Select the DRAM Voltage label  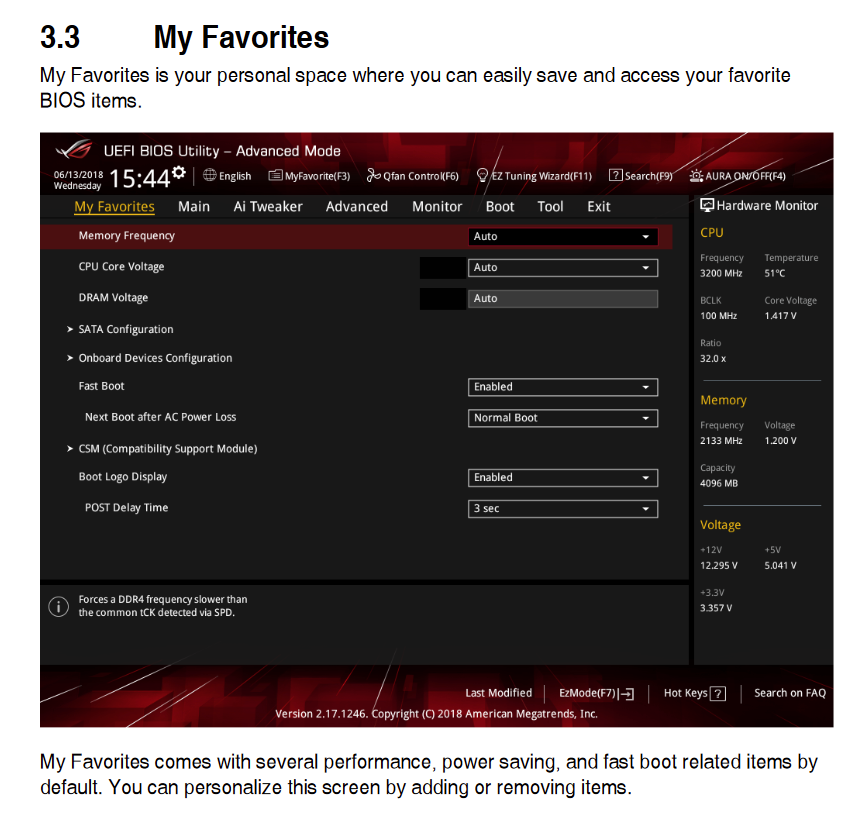pos(113,297)
